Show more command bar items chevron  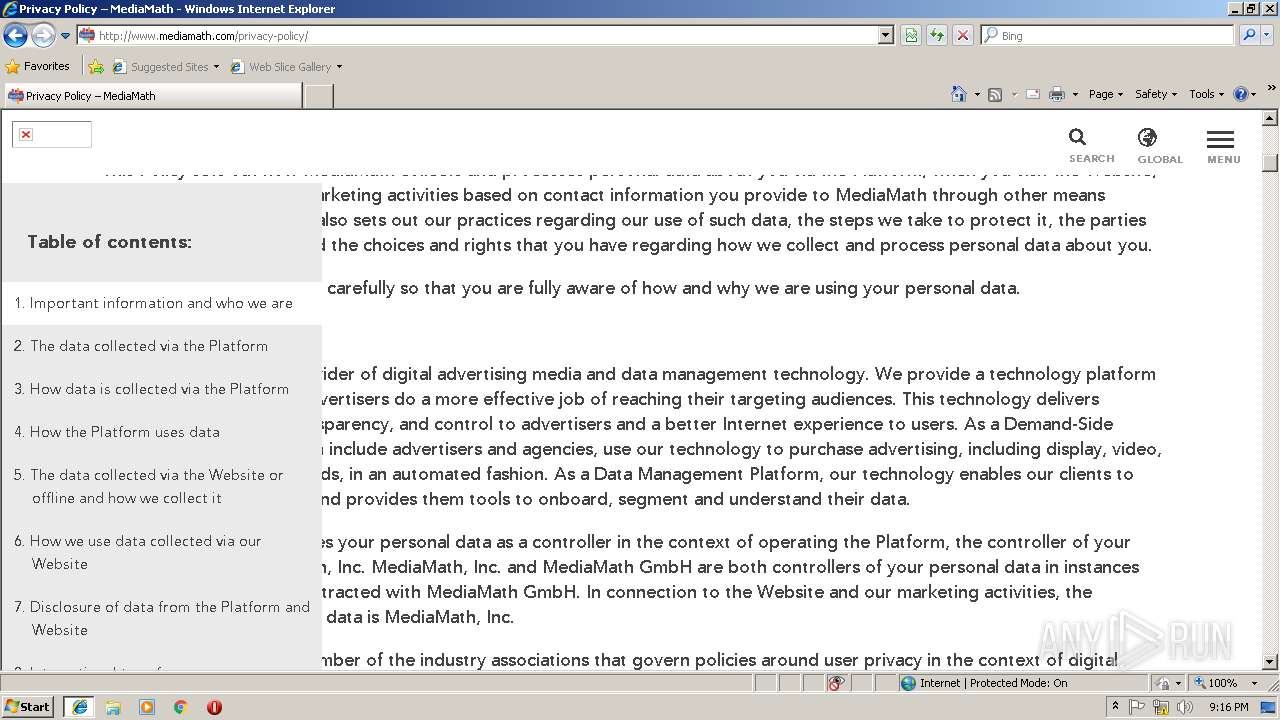pos(1272,90)
